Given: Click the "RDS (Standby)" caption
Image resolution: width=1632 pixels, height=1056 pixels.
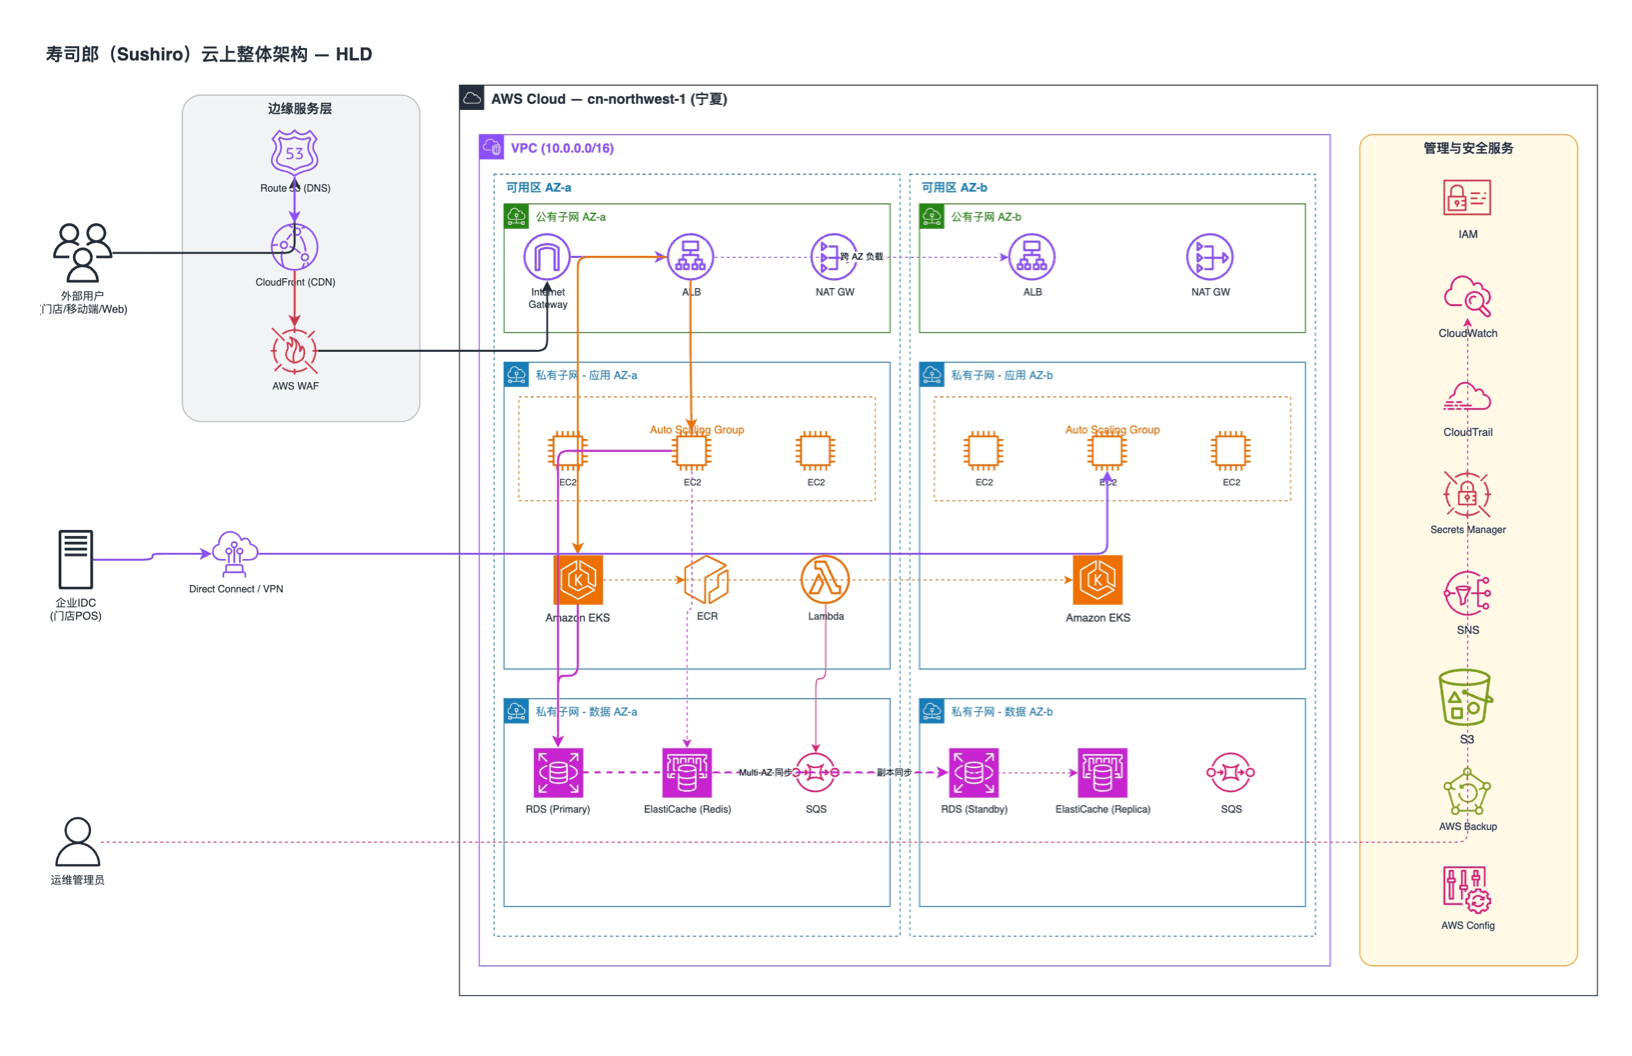Looking at the screenshot, I should [x=974, y=809].
